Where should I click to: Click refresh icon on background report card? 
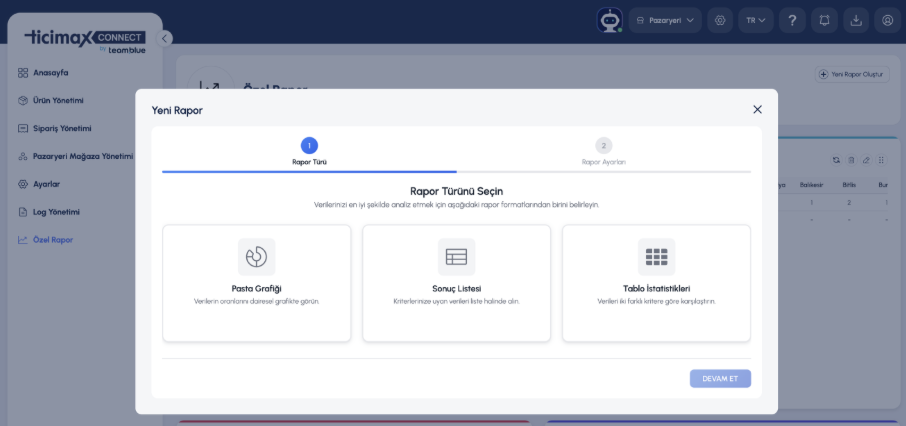[x=836, y=160]
